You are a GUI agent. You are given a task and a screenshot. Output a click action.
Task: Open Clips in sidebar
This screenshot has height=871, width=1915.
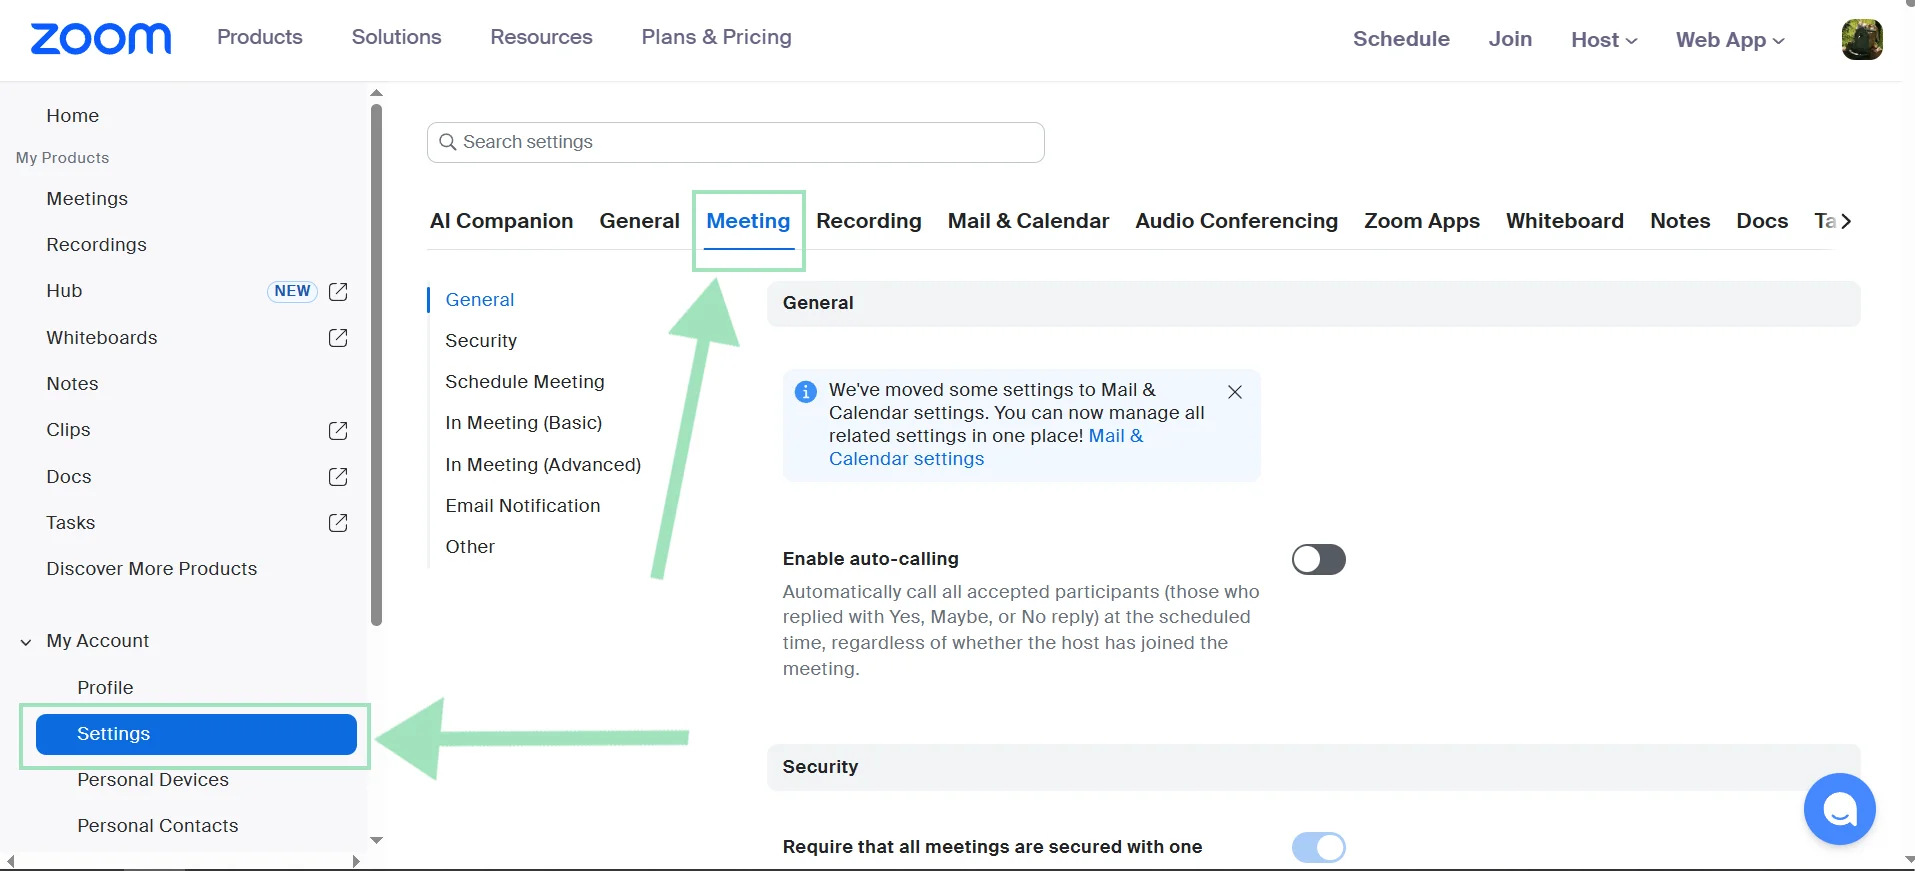pyautogui.click(x=68, y=430)
